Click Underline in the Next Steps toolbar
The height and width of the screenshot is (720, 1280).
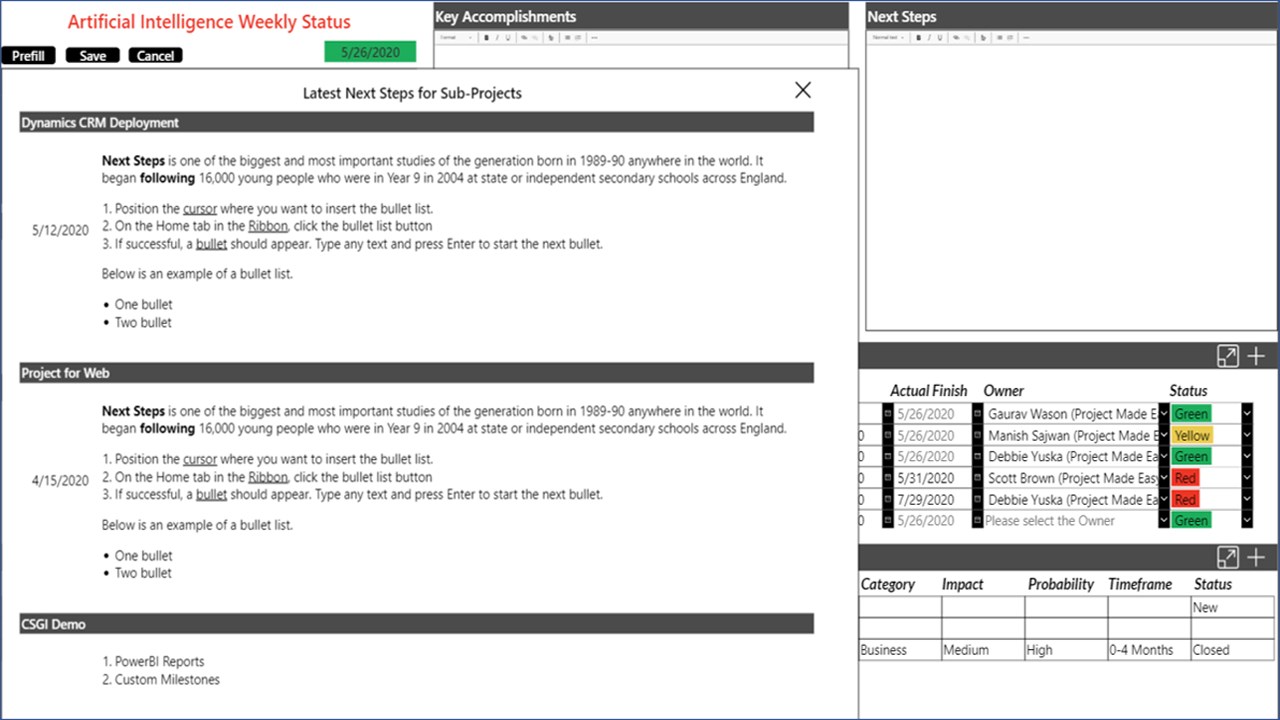(940, 38)
